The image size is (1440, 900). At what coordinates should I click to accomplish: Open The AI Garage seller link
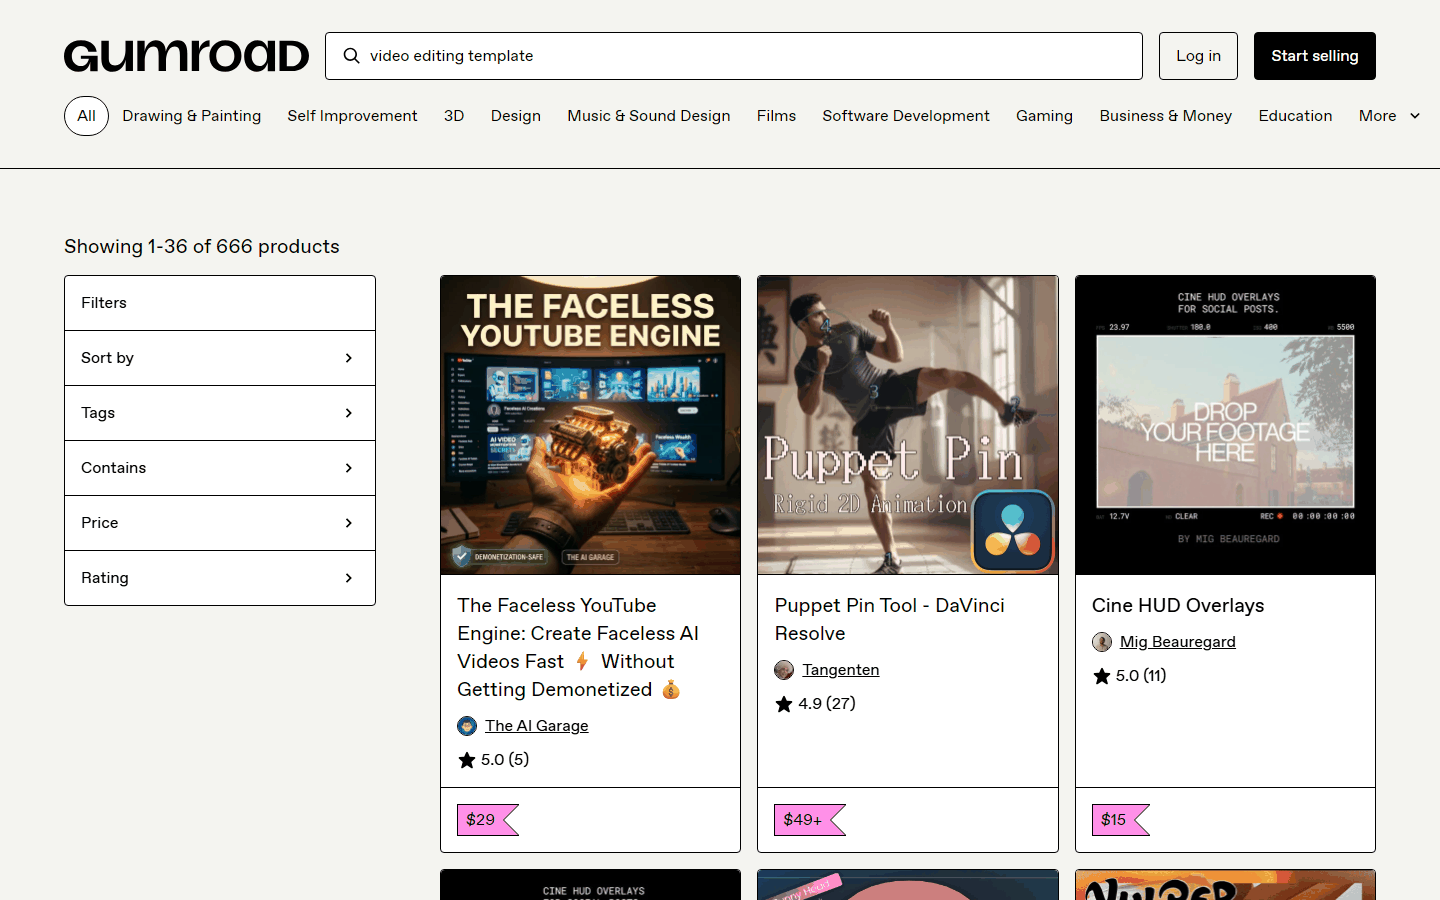coord(537,726)
